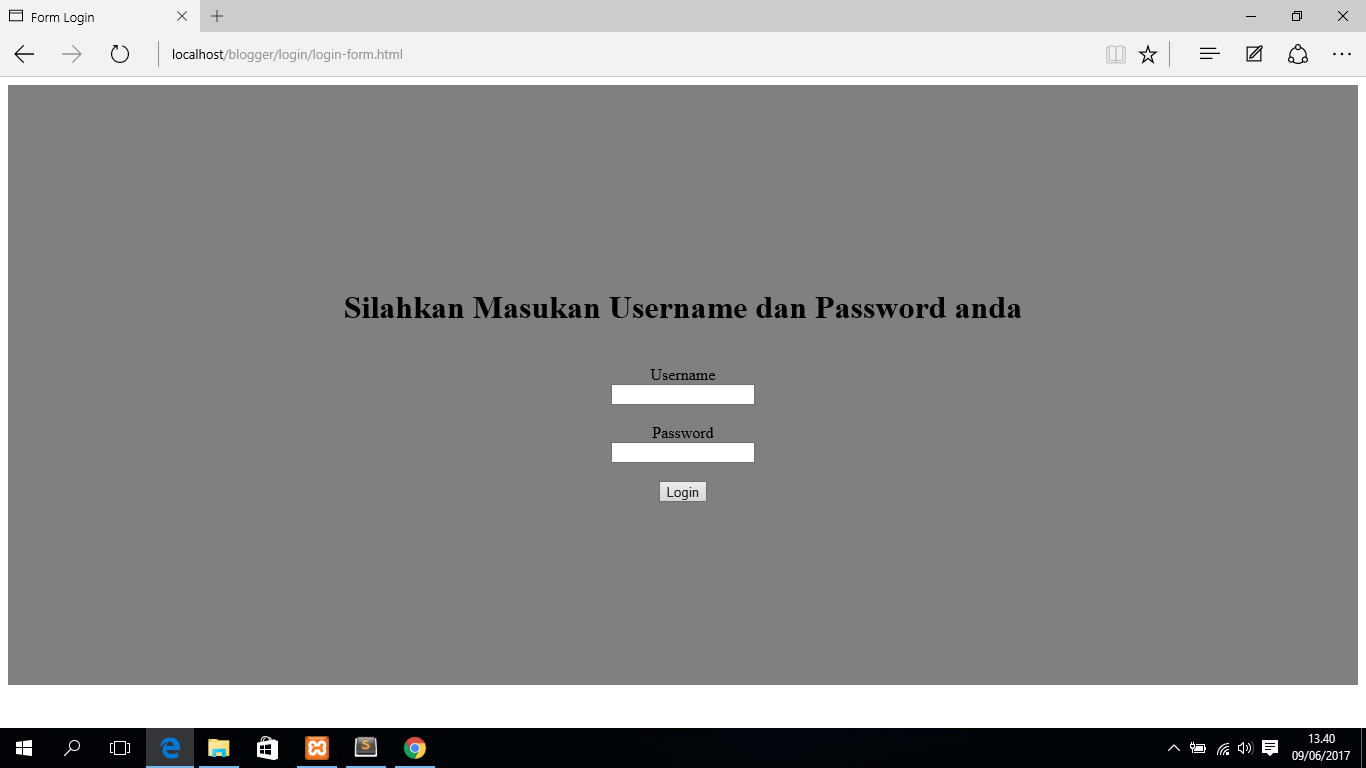Open the XAMPP control panel from taskbar
Viewport: 1366px width, 768px height.
(x=316, y=747)
